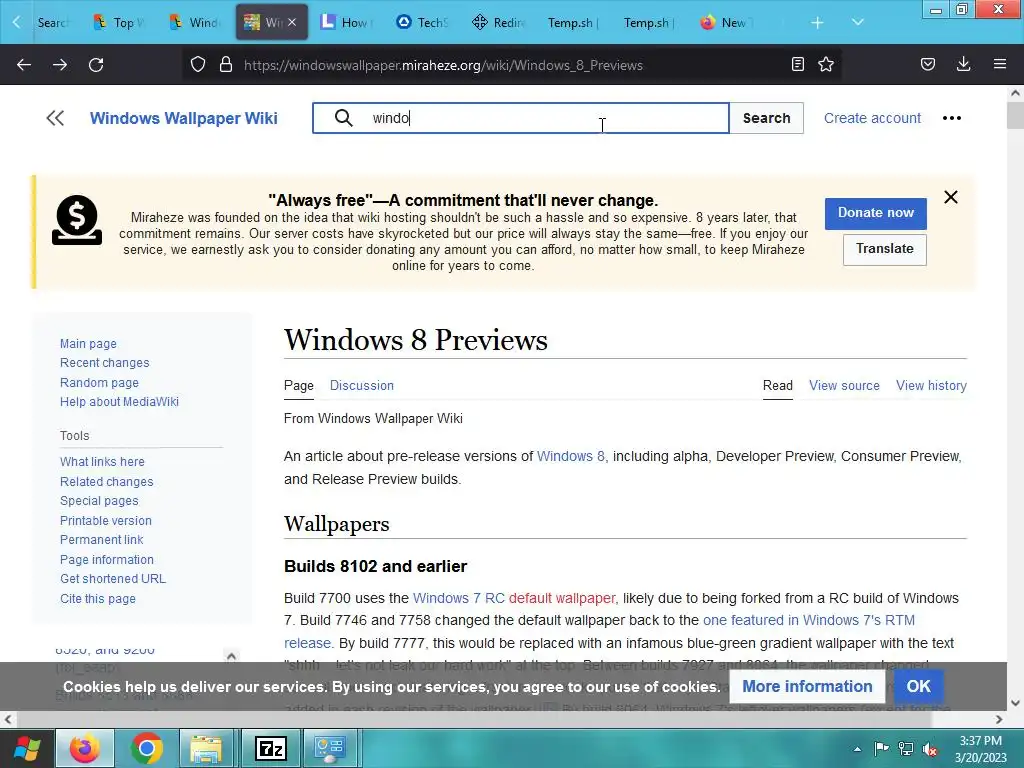1024x768 pixels.
Task: Click Get shortened URL link
Action: coord(113,579)
